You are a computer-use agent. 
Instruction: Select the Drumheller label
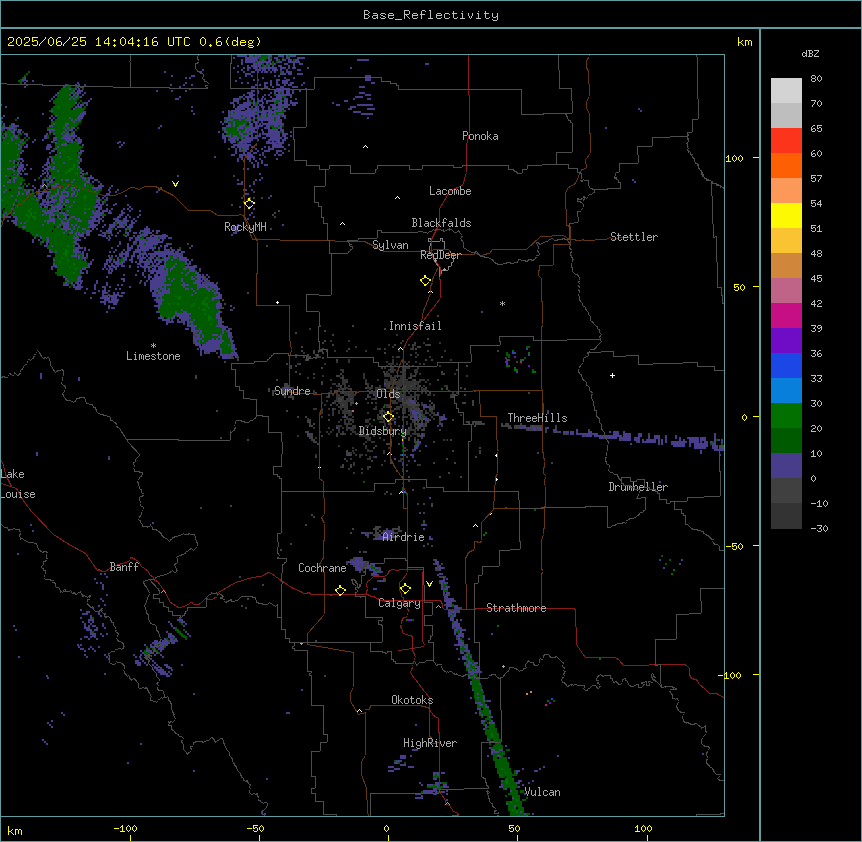(638, 487)
